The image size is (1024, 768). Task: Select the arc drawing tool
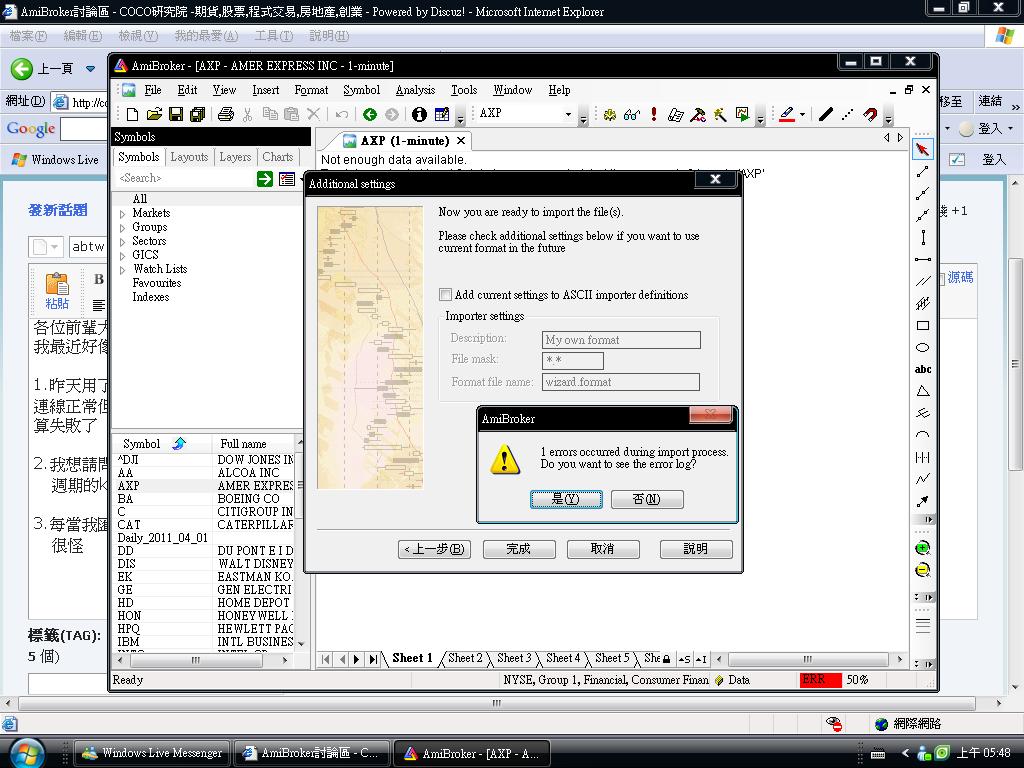[923, 435]
